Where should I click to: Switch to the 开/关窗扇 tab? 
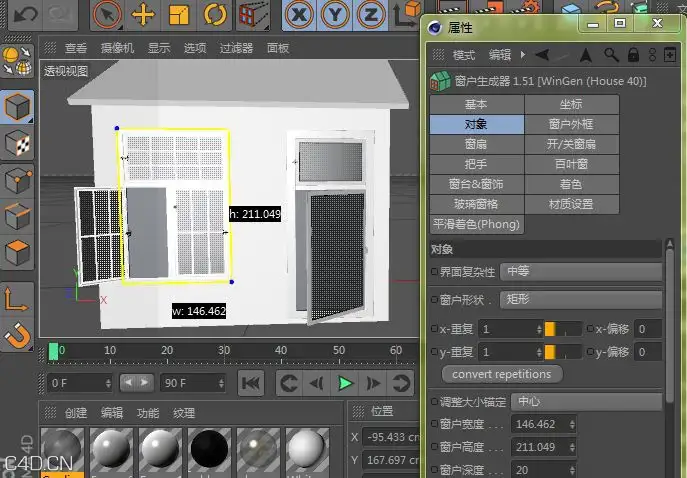tap(571, 144)
